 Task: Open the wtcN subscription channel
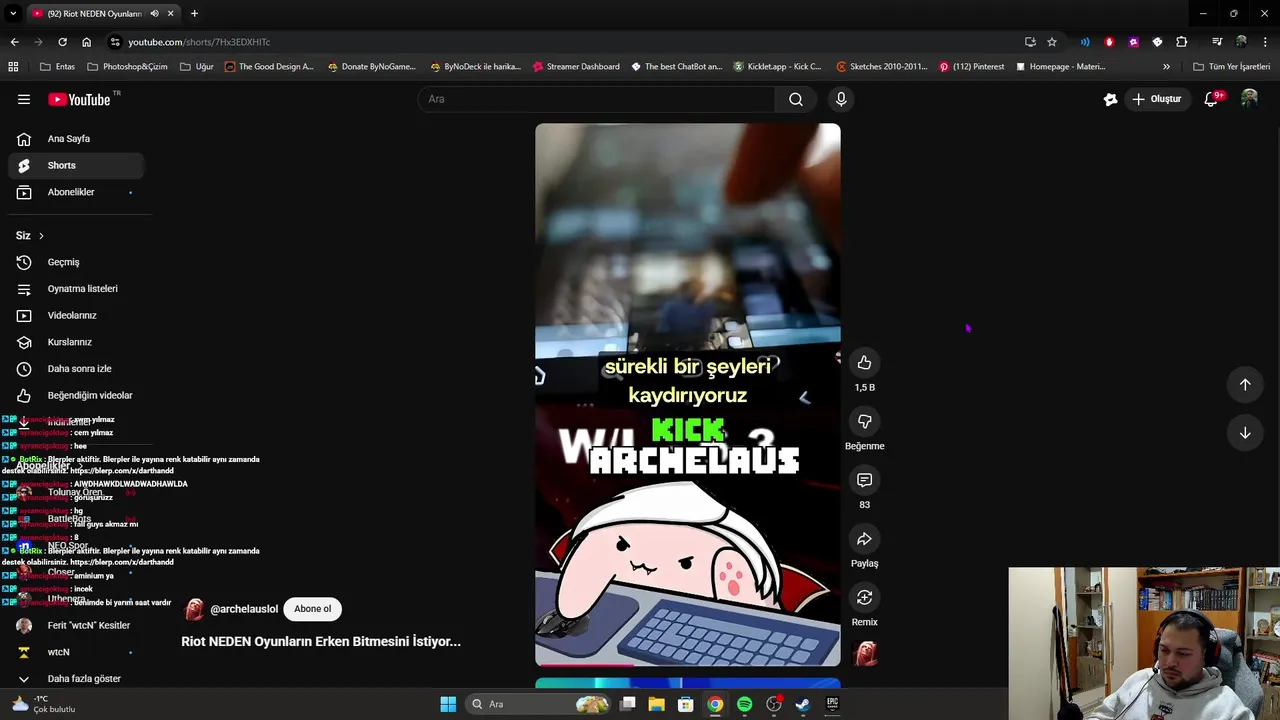[x=76, y=652]
